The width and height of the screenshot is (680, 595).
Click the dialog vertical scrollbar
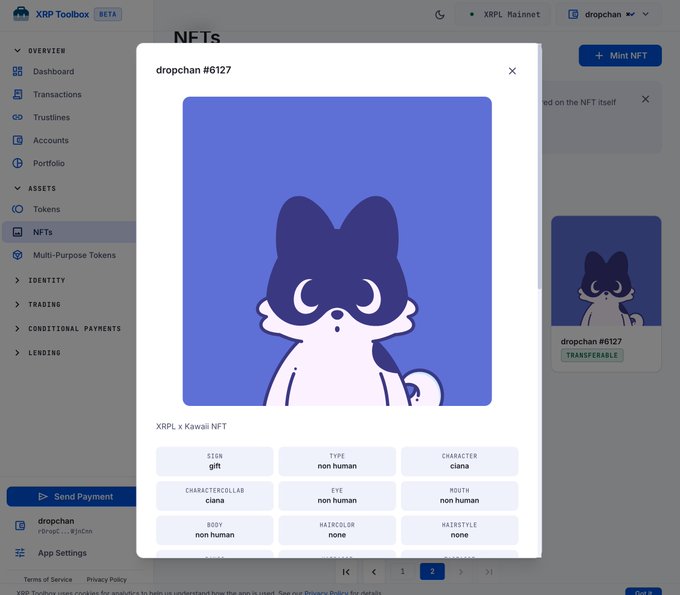539,167
